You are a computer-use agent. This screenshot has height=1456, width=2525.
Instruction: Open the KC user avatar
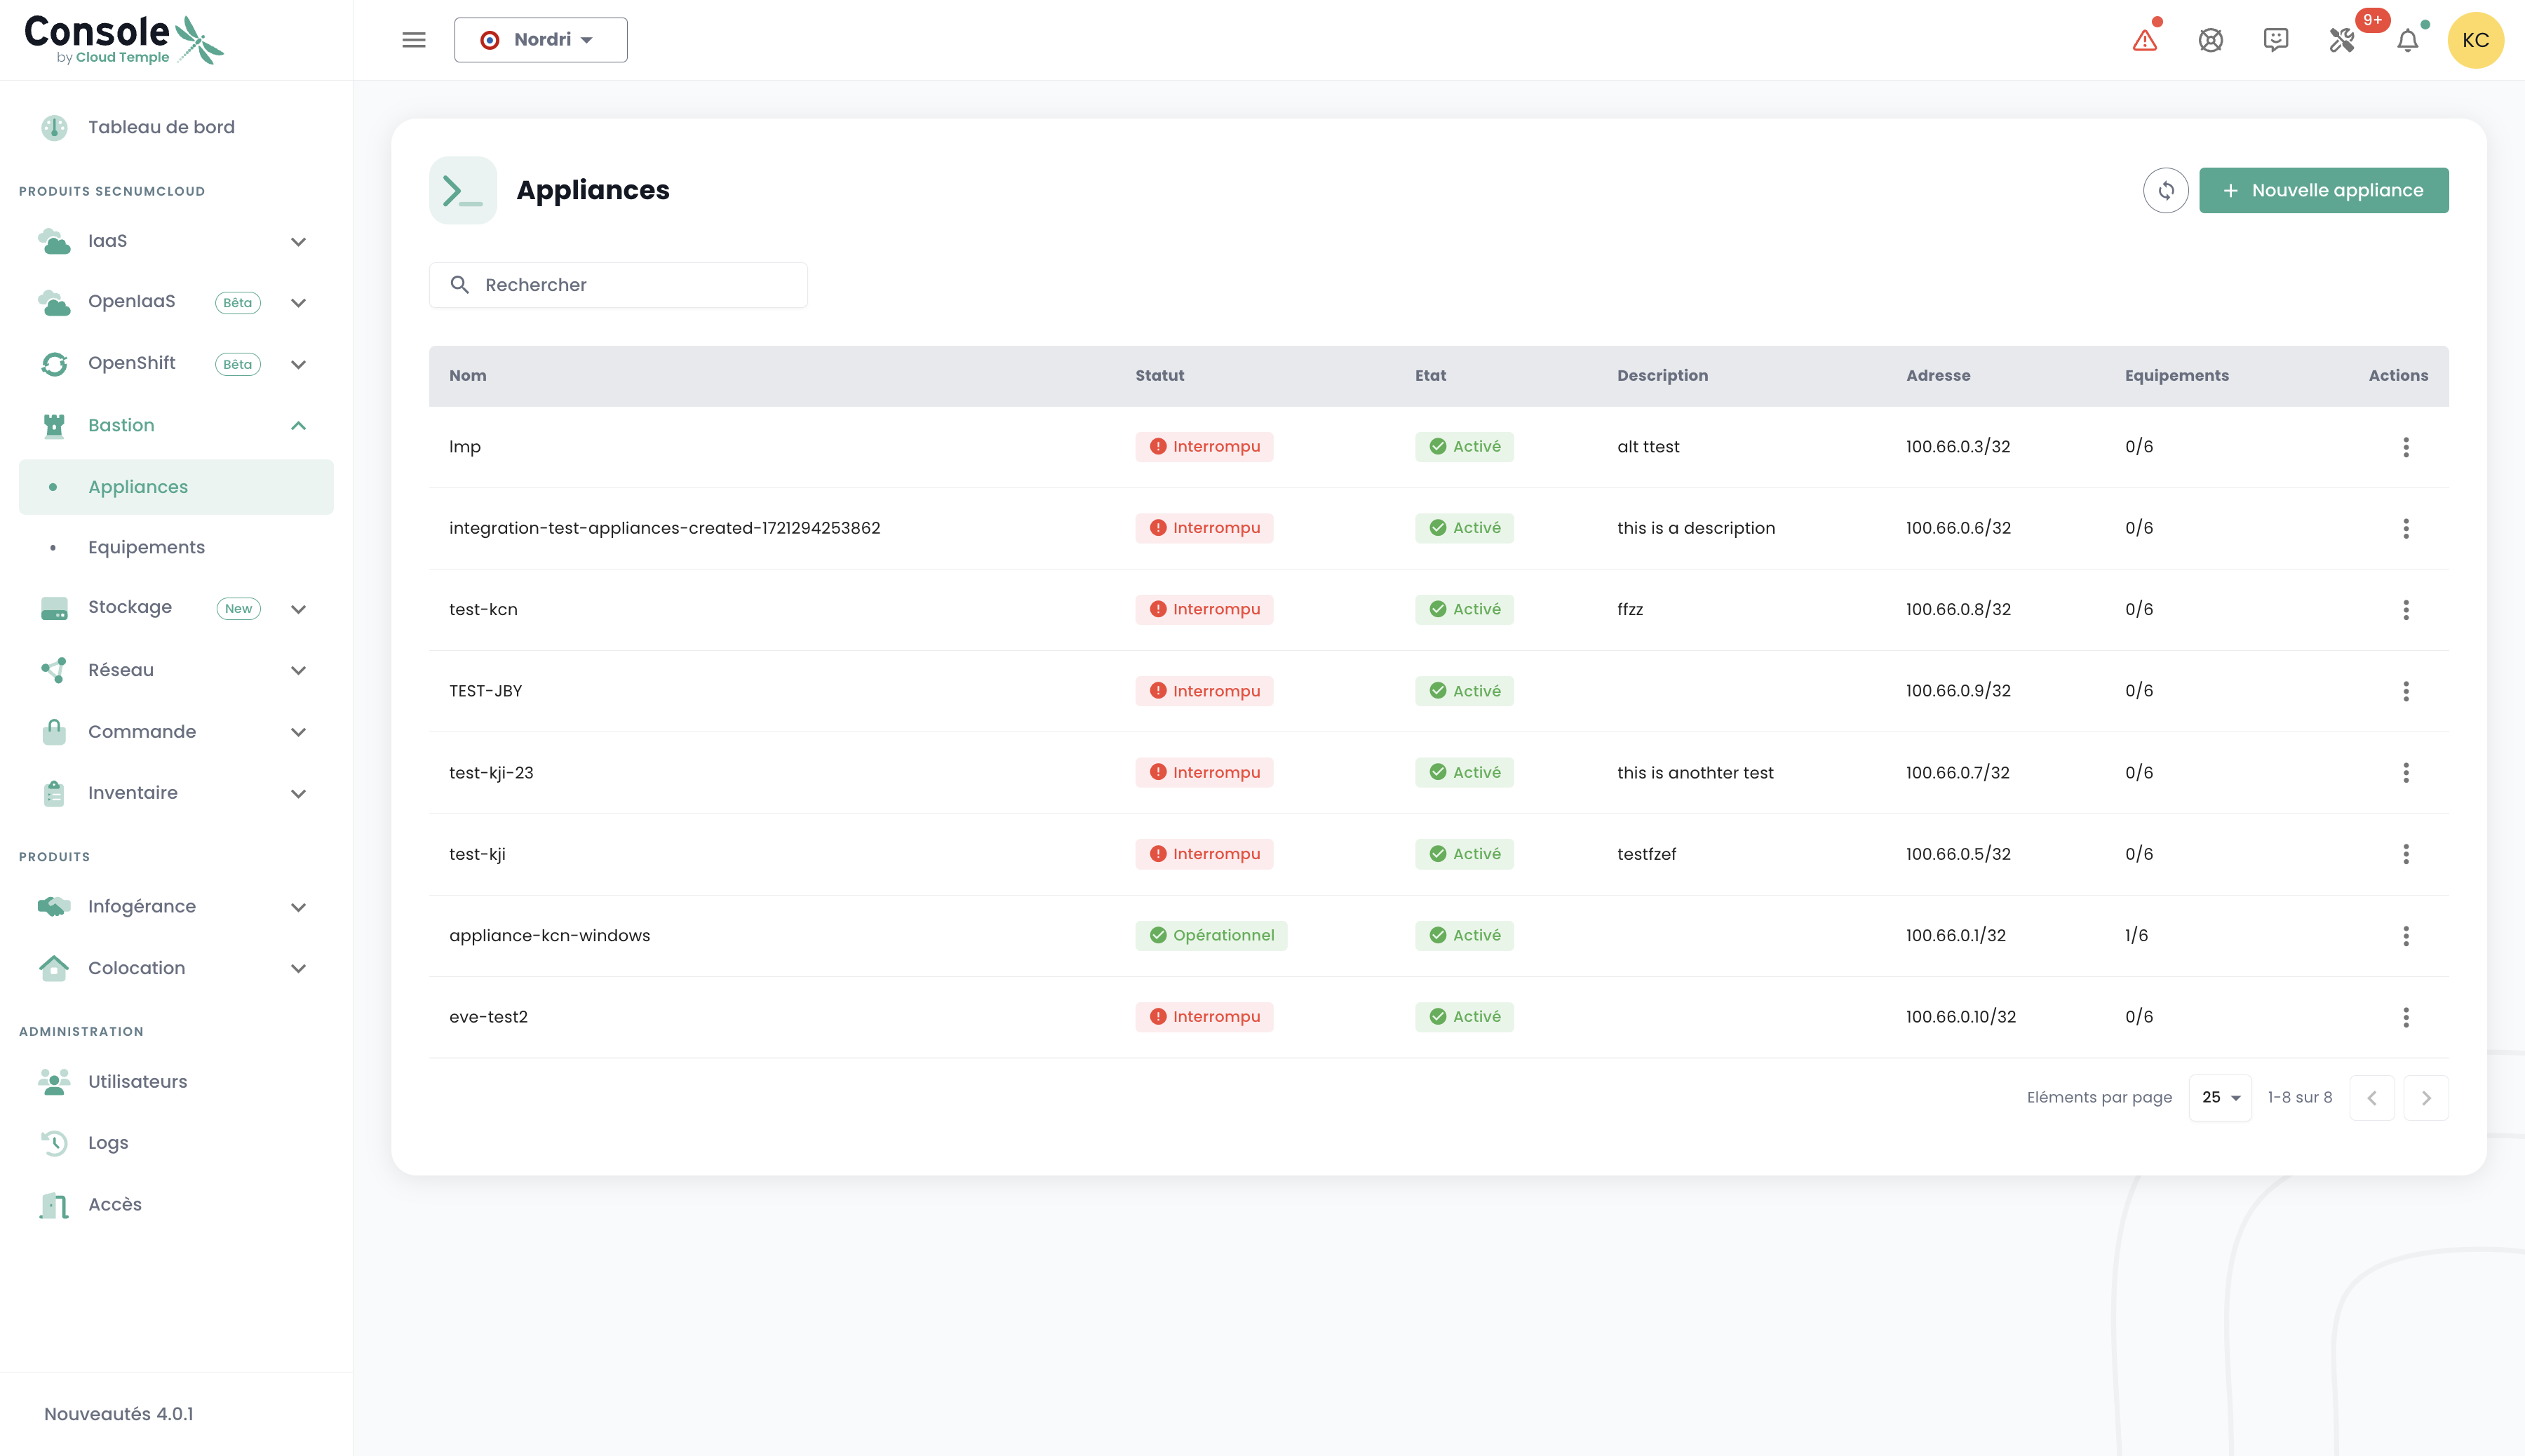point(2475,40)
